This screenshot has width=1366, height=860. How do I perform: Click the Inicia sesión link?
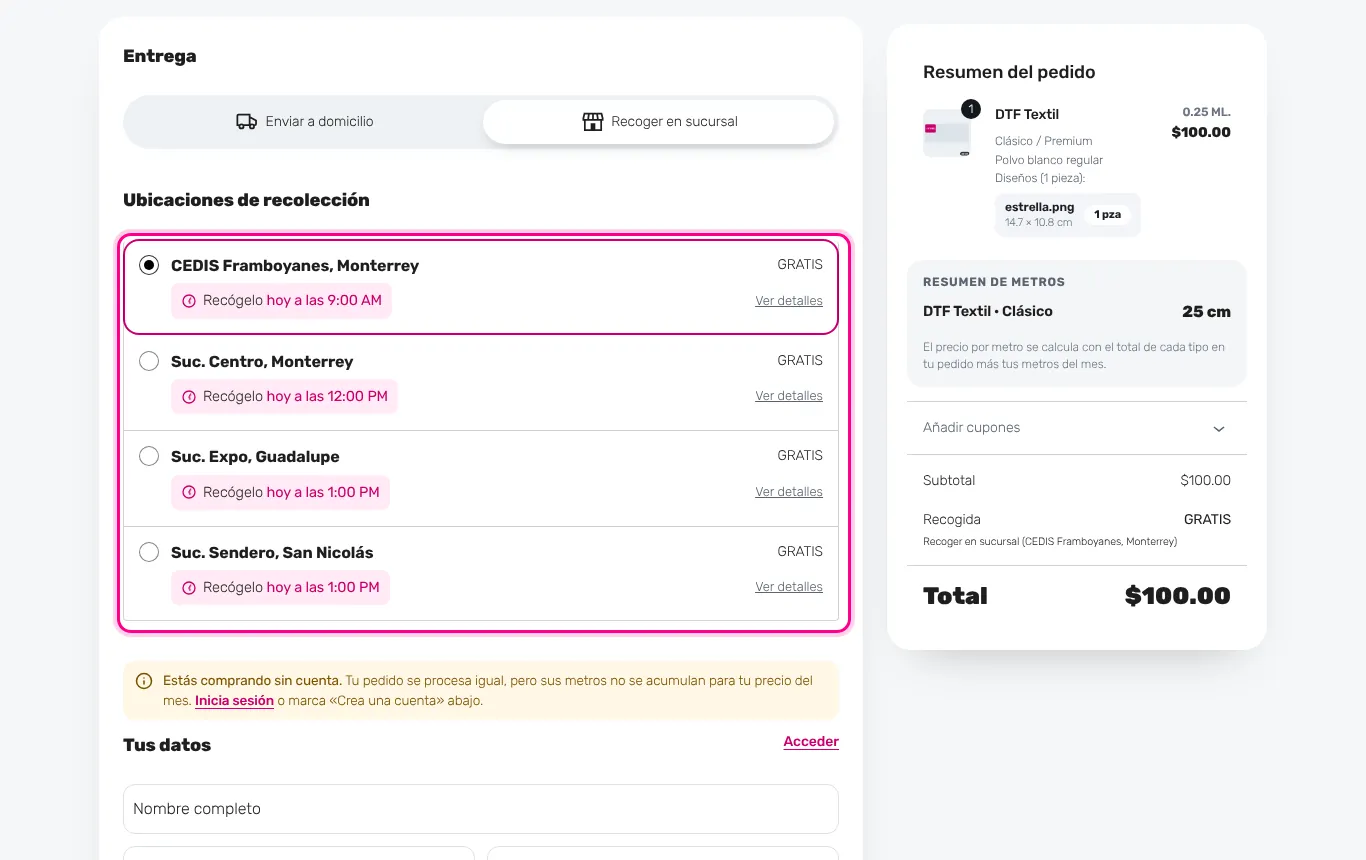[x=234, y=701]
